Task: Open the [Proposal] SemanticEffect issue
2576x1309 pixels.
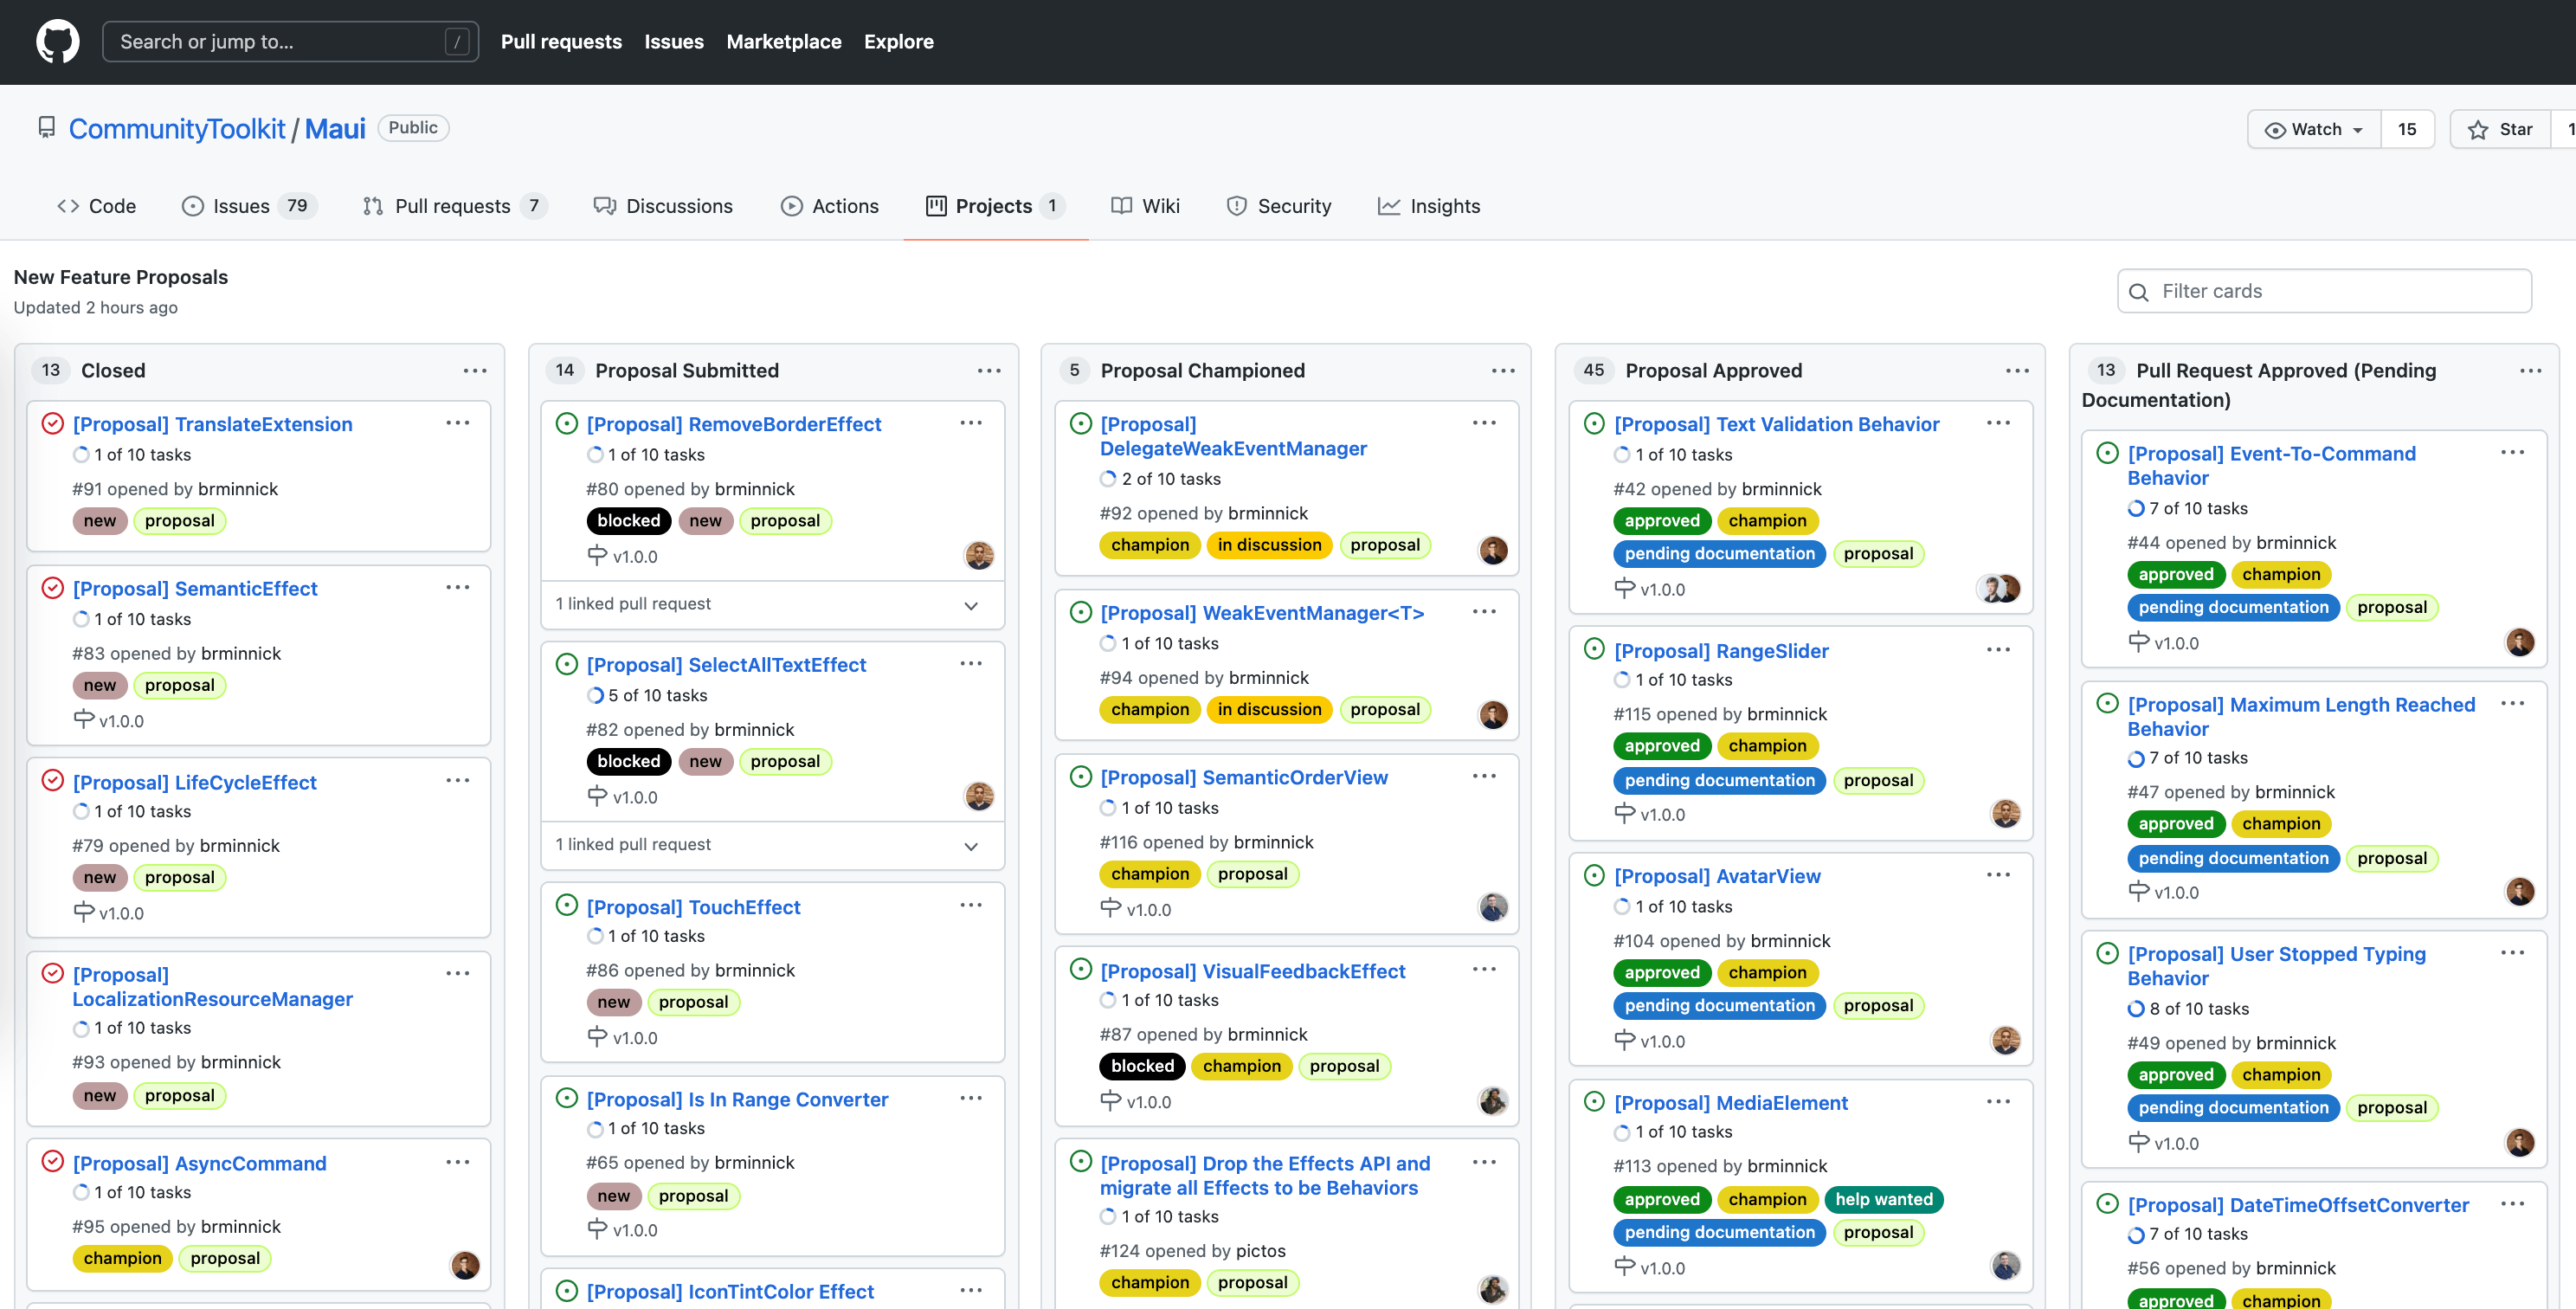Action: (x=195, y=589)
